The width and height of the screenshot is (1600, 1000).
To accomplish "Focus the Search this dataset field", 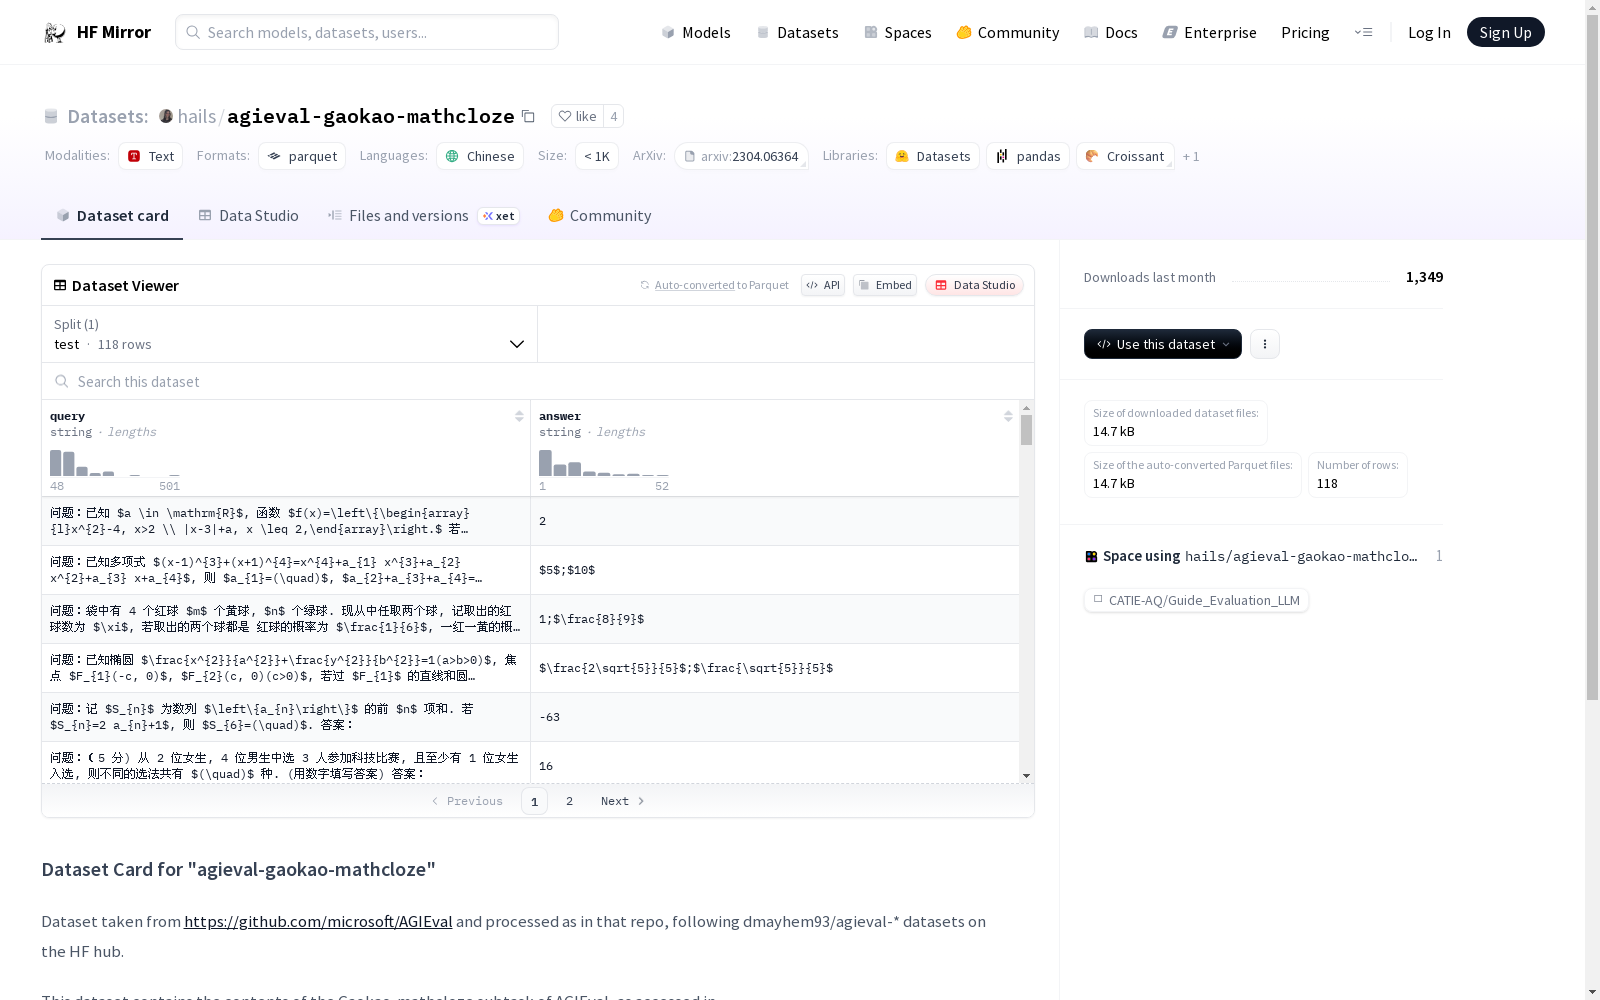I will pos(538,381).
